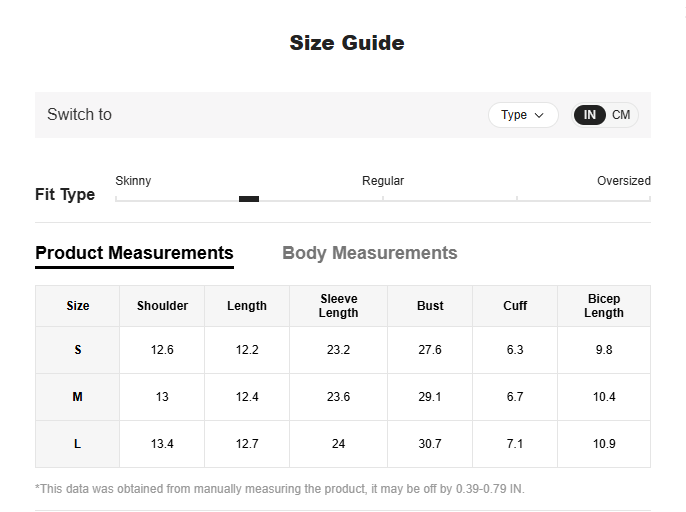Click the Size Guide heading

click(347, 43)
